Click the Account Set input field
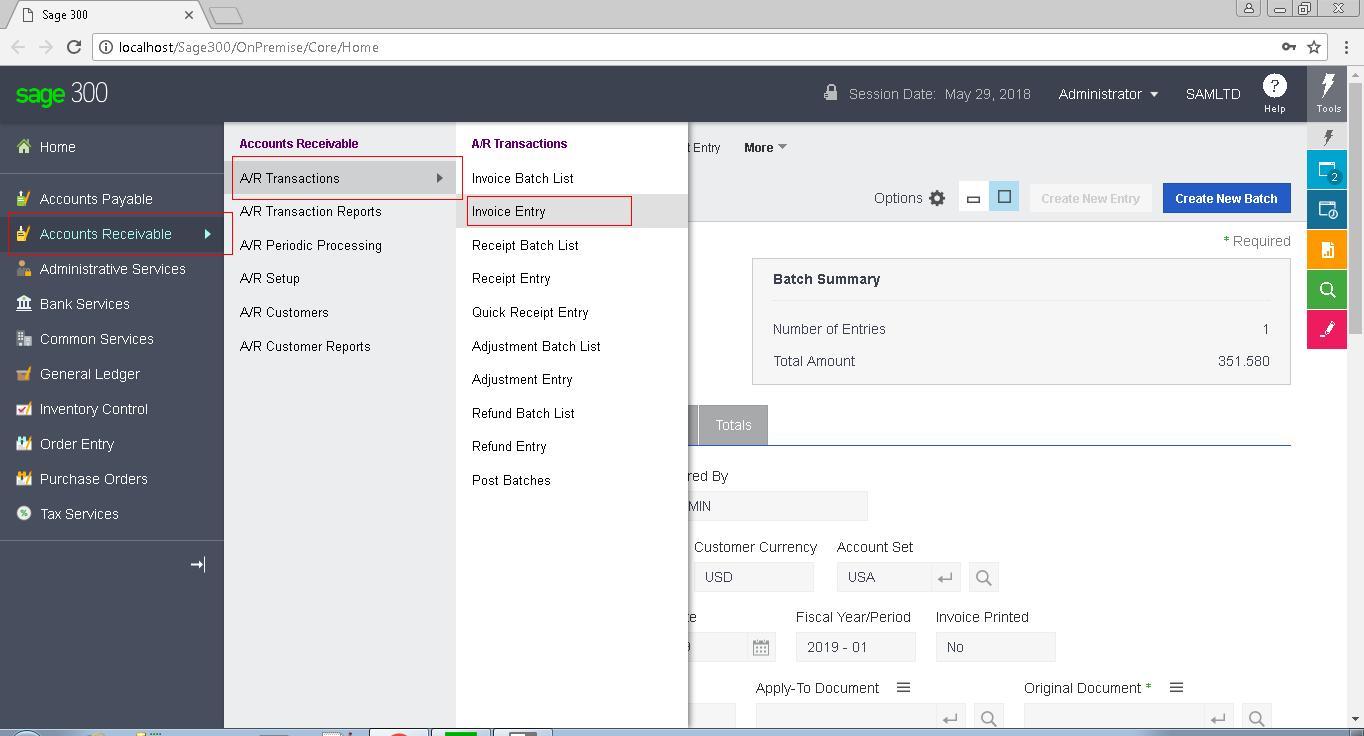Screen dimensions: 1364x736 click(884, 577)
